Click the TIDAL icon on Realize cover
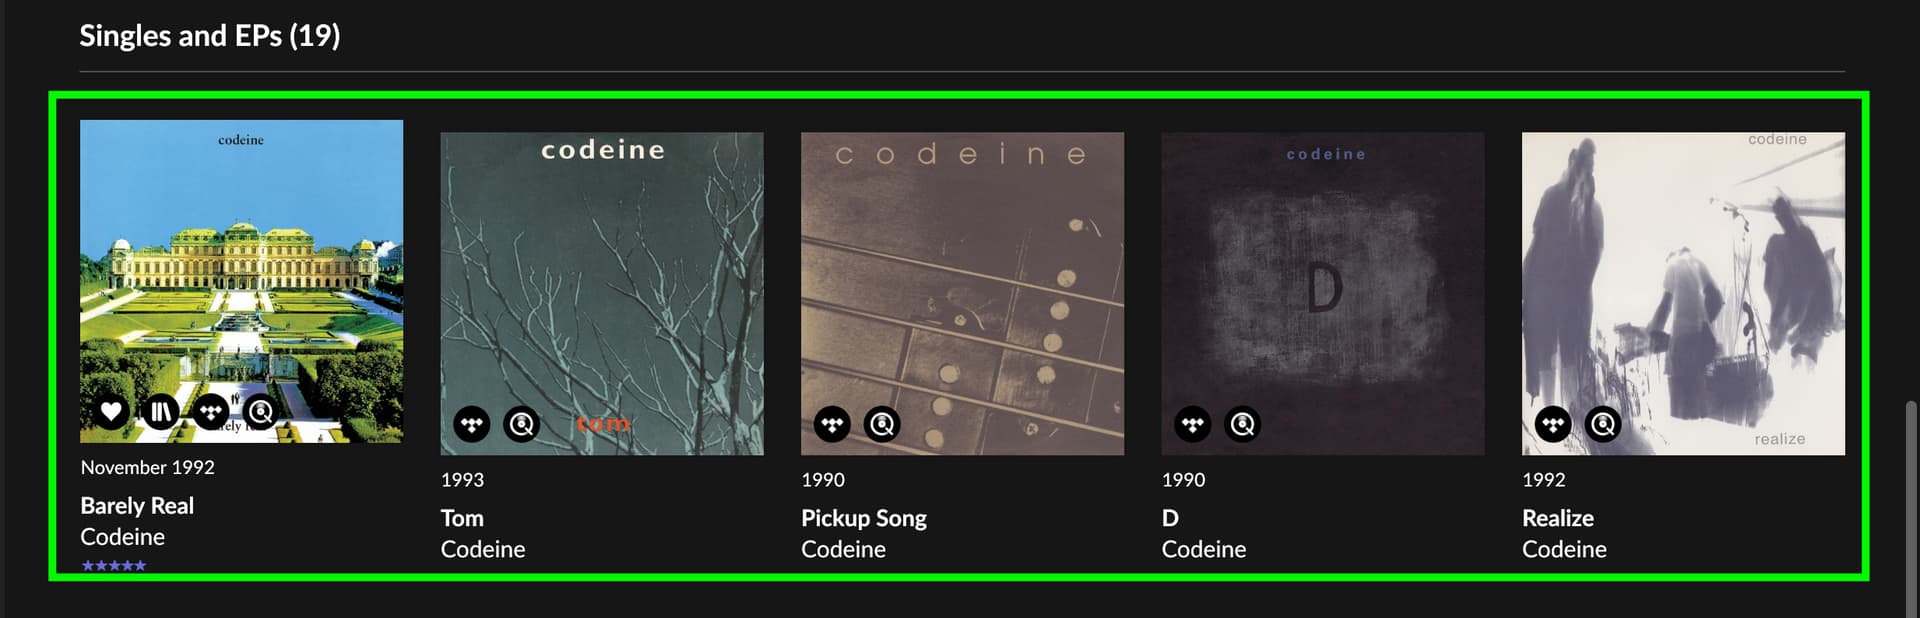Screen dimensions: 1920x618 (x=1553, y=424)
